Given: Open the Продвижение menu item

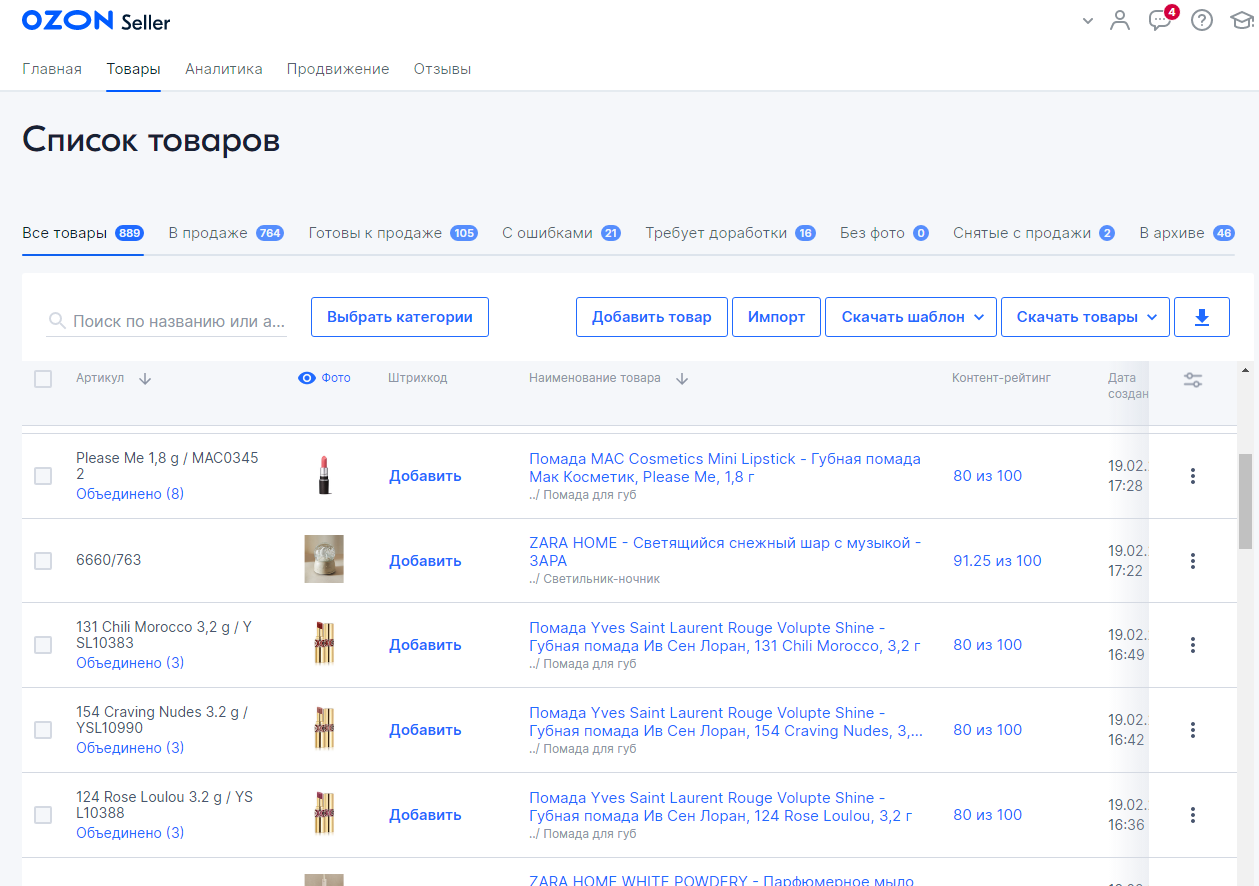Looking at the screenshot, I should pos(338,69).
